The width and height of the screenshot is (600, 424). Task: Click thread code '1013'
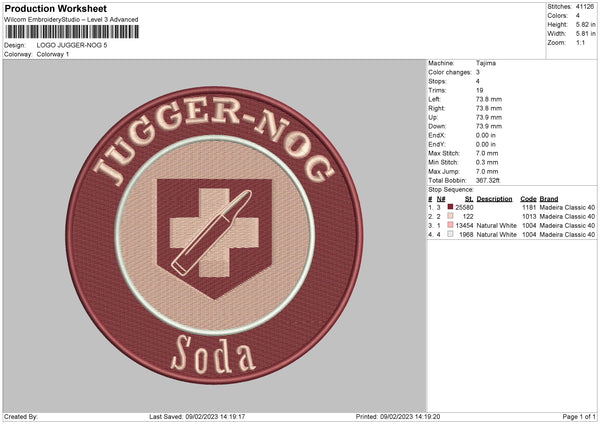point(529,216)
